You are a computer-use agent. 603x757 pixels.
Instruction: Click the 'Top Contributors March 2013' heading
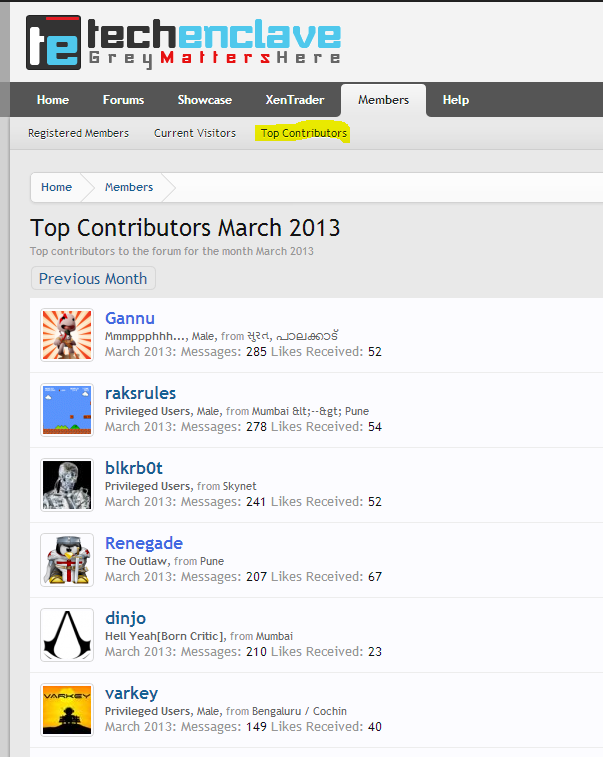185,228
